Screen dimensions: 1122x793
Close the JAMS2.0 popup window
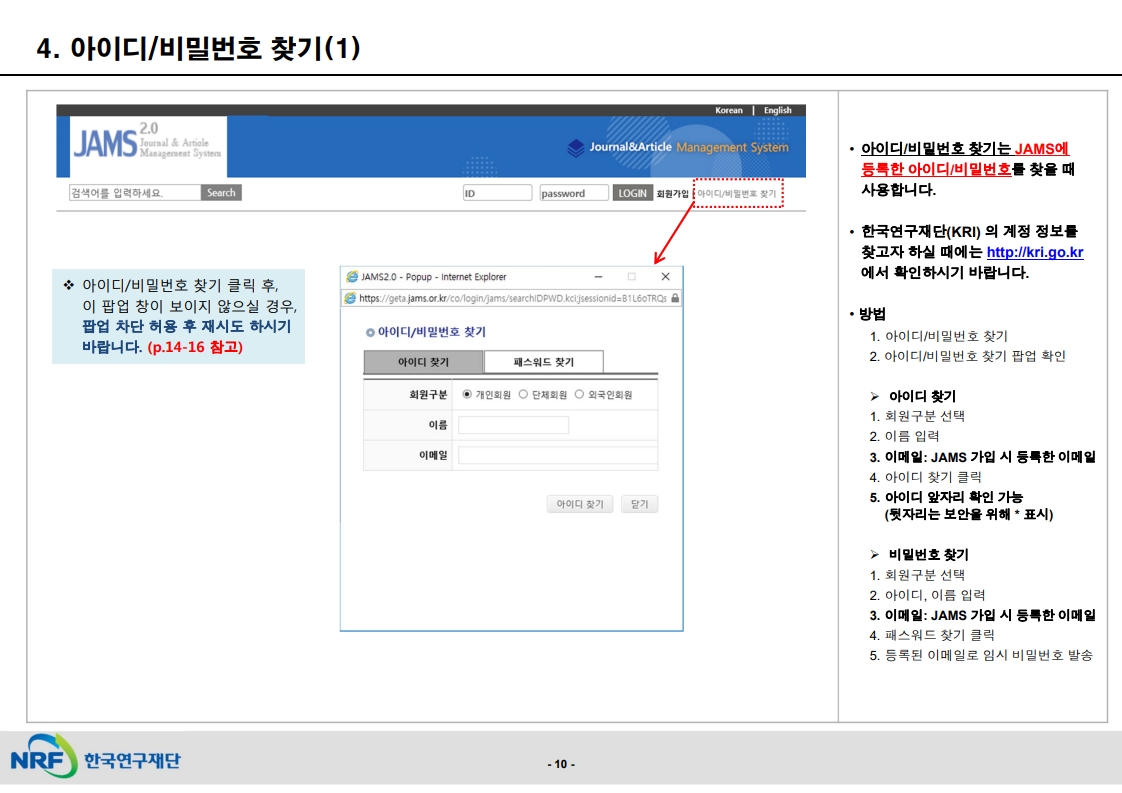tap(665, 276)
